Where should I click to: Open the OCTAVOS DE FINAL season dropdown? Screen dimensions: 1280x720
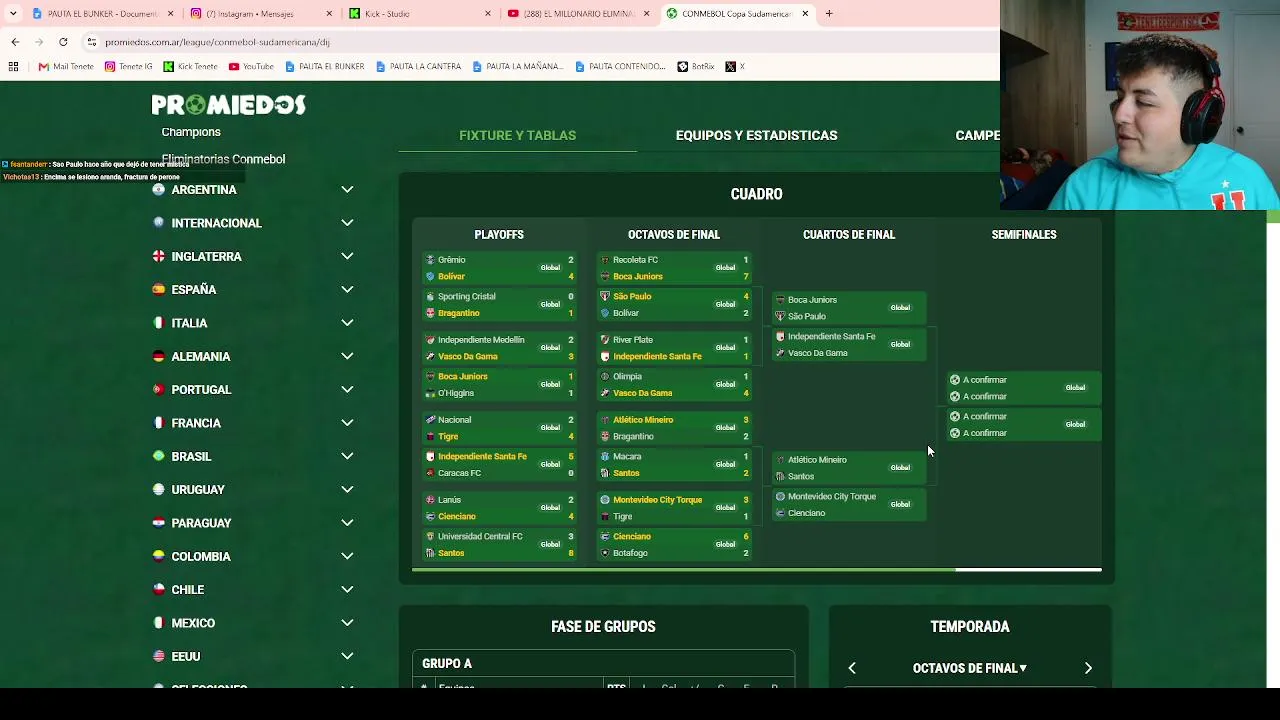[x=969, y=668]
